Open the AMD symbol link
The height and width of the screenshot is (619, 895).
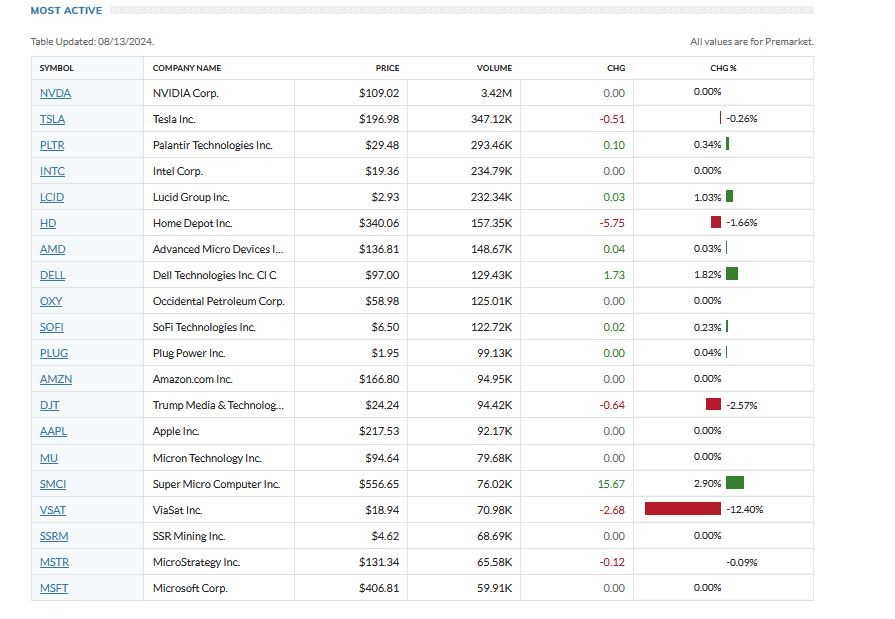pyautogui.click(x=52, y=249)
